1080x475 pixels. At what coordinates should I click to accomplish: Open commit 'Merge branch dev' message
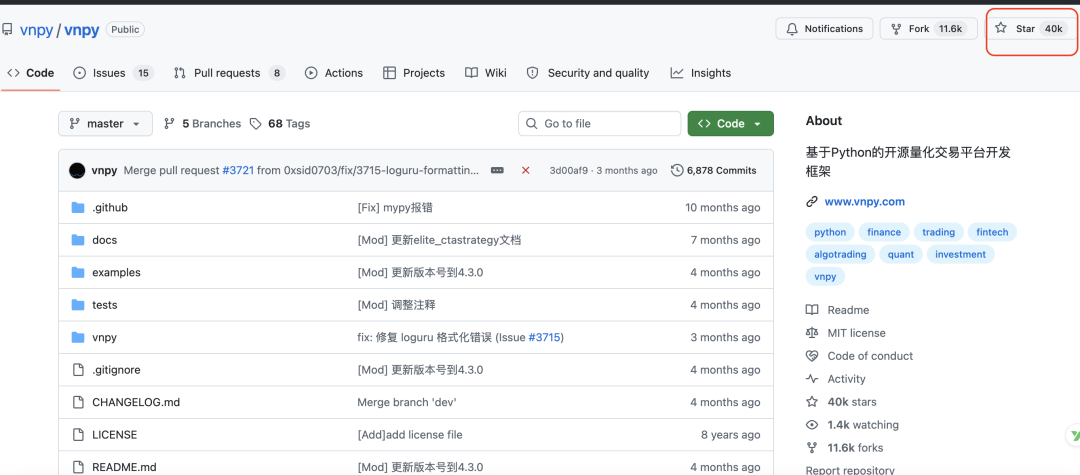click(406, 402)
